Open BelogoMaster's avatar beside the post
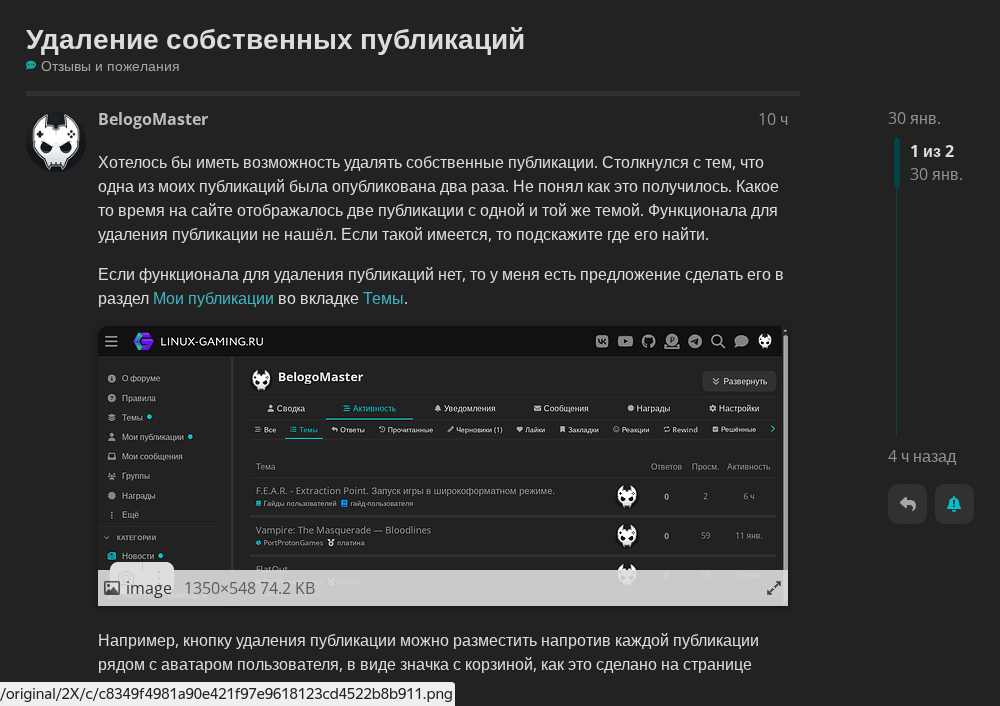 click(56, 143)
